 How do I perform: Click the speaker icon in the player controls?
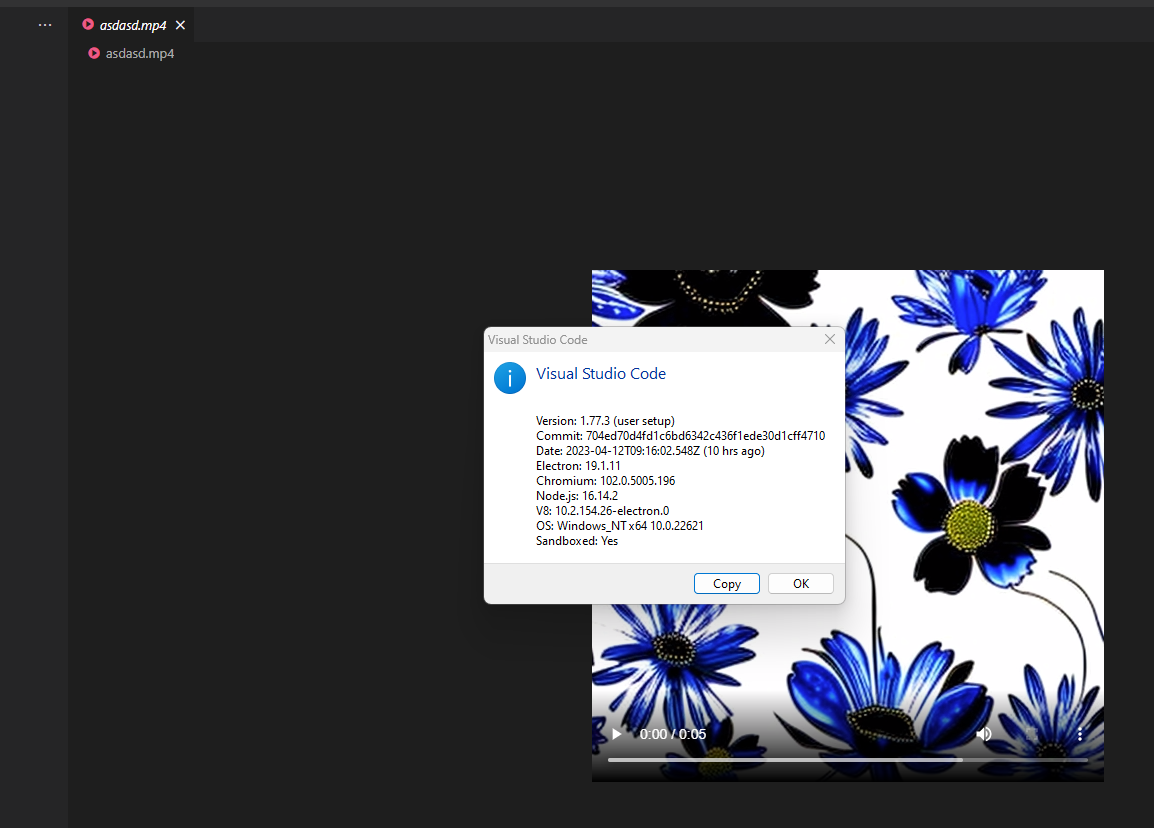click(983, 734)
